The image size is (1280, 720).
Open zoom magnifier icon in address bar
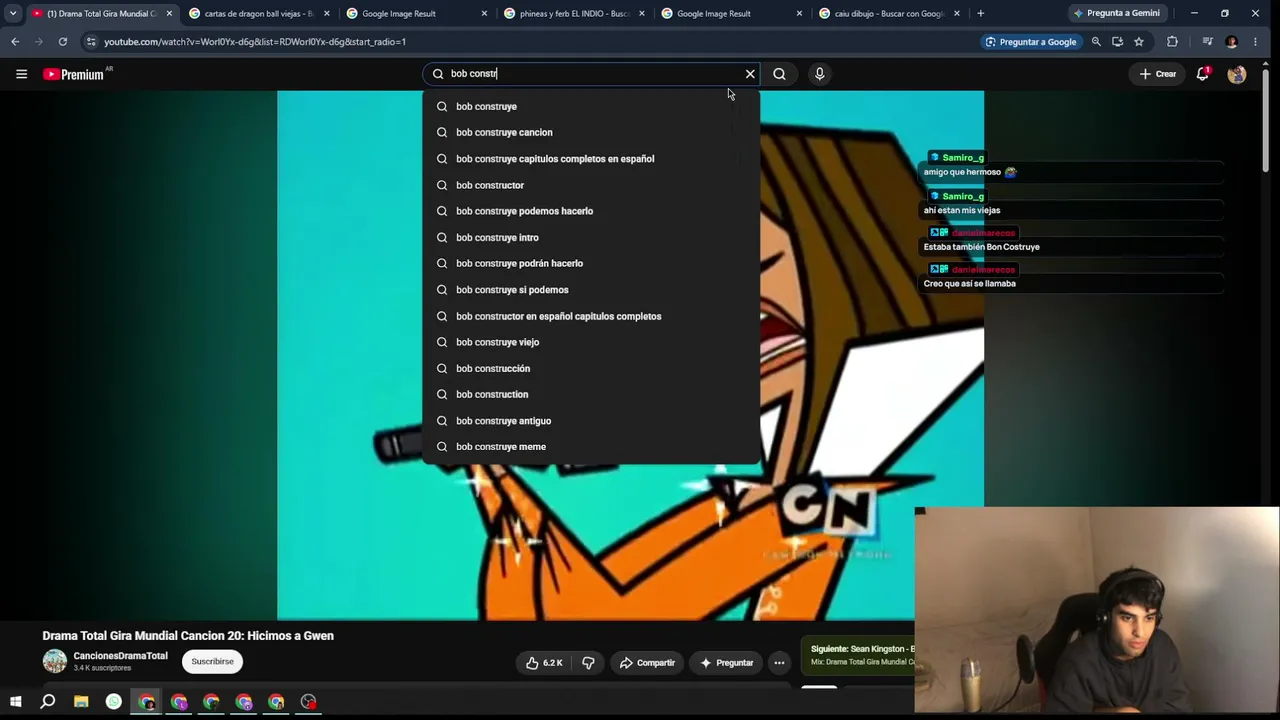point(1096,42)
